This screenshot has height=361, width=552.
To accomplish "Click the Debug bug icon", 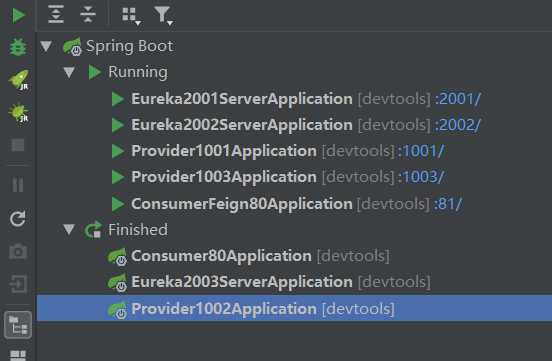I will [18, 47].
